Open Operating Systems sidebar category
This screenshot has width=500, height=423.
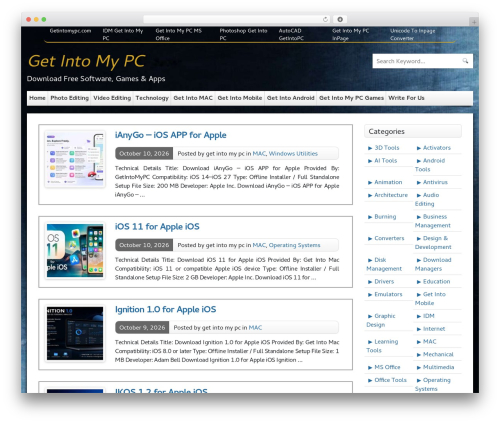pos(433,384)
